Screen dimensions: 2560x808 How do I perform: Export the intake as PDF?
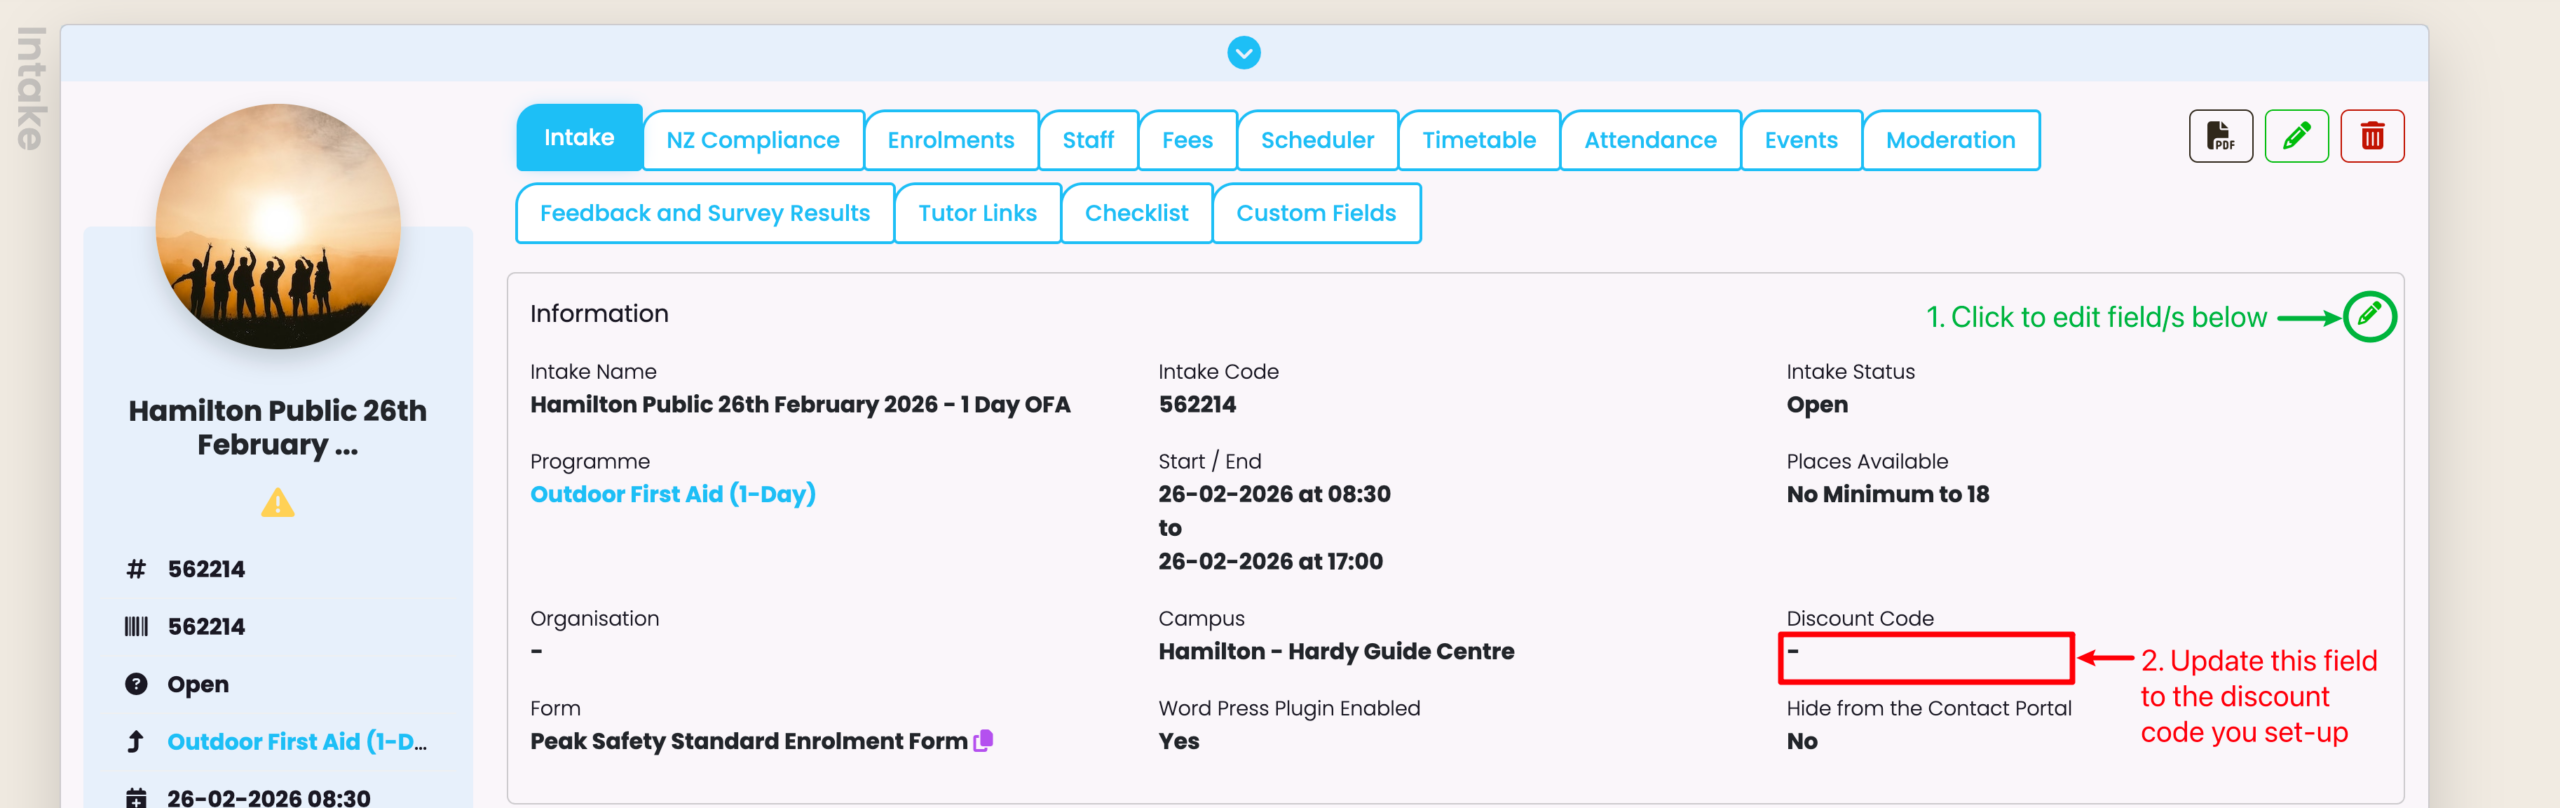tap(2220, 136)
